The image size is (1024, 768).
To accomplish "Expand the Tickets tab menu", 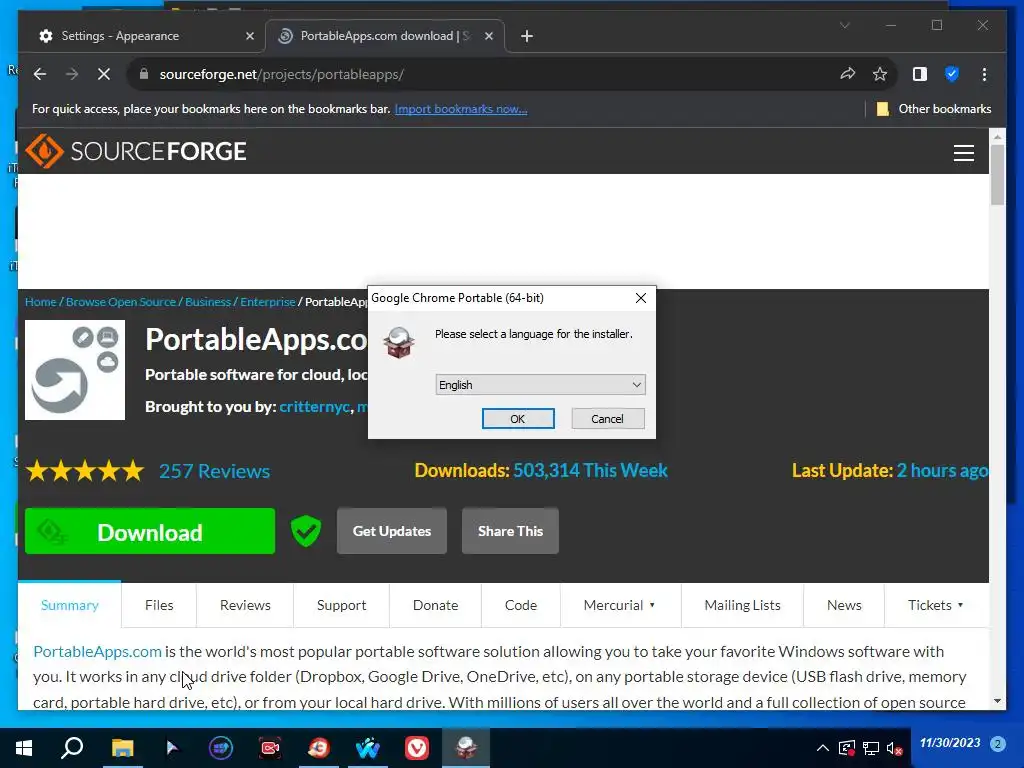I will tap(936, 605).
